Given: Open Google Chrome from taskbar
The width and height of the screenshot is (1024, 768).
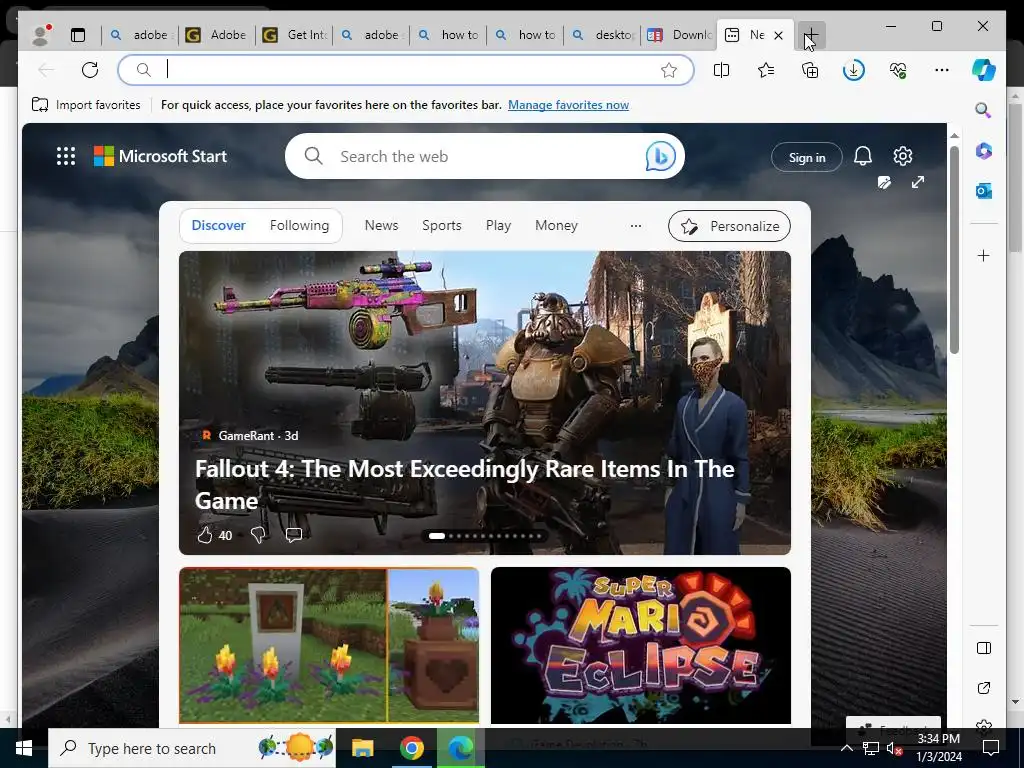Looking at the screenshot, I should coord(411,748).
